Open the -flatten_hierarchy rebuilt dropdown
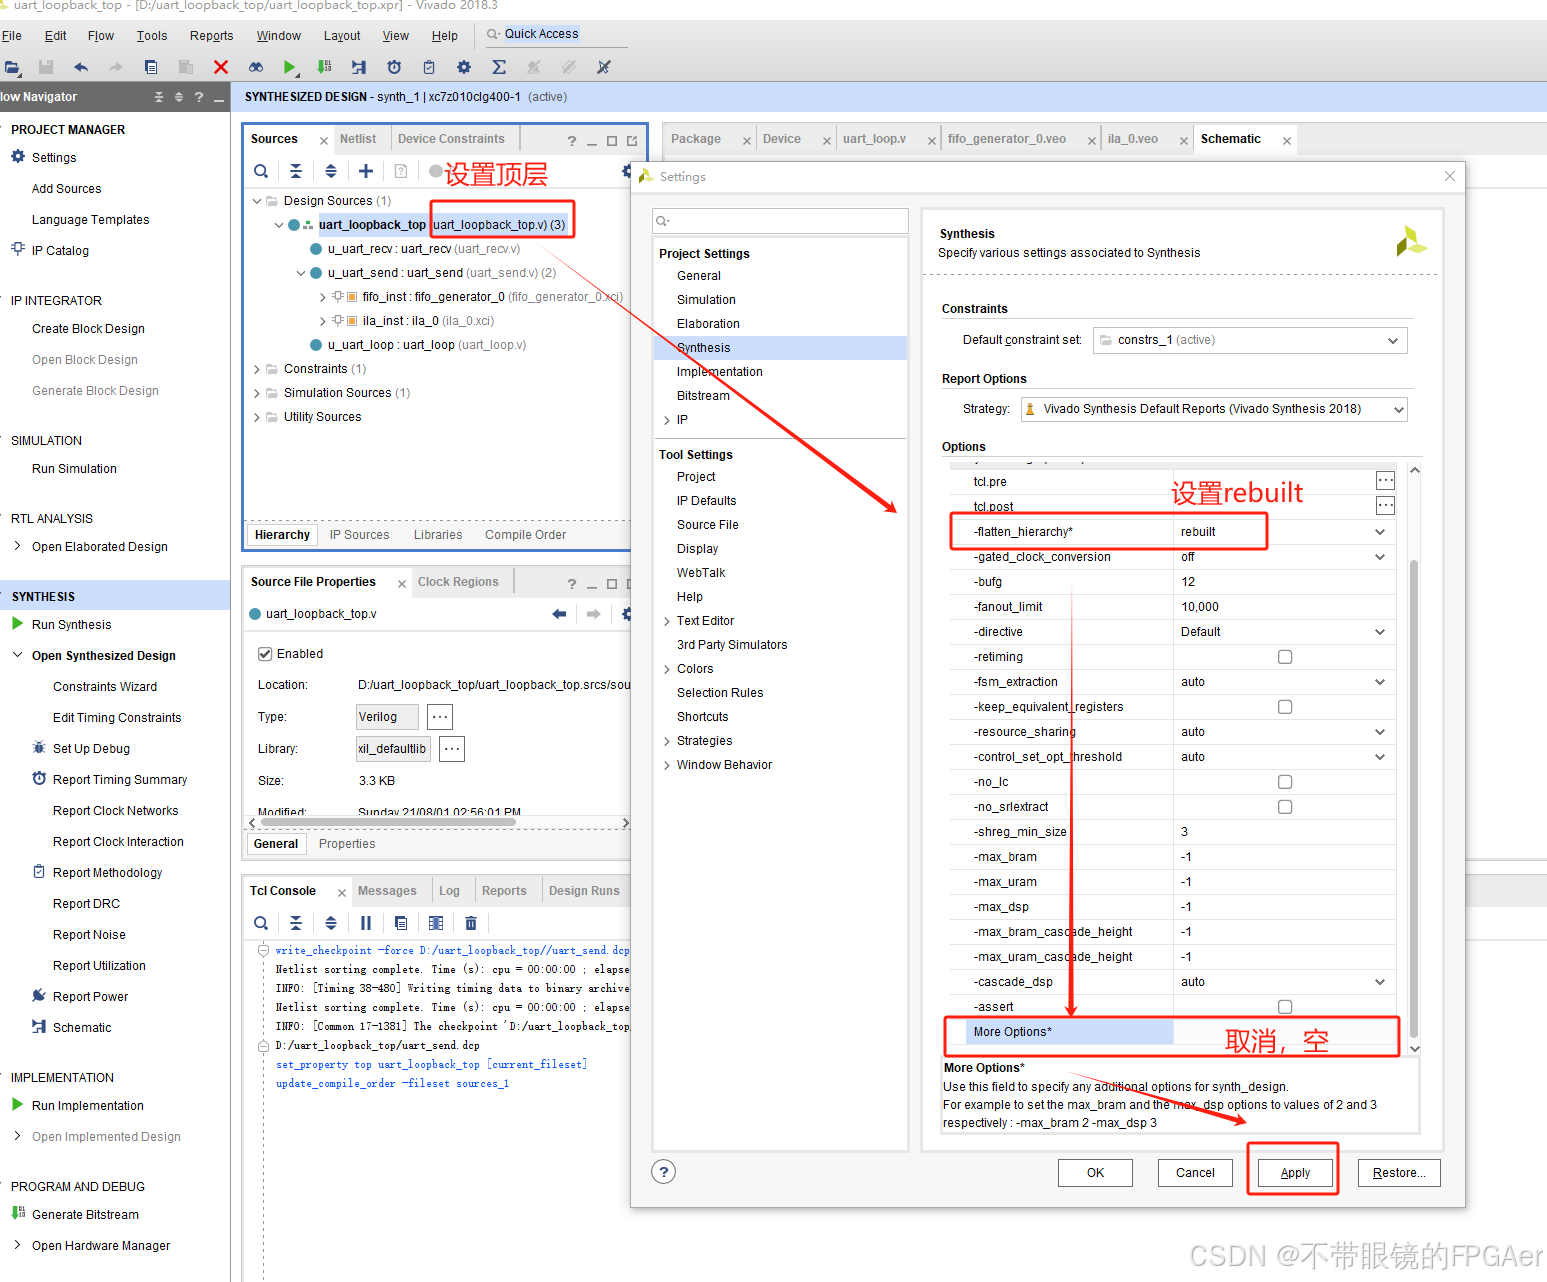The image size is (1547, 1282). 1380,532
